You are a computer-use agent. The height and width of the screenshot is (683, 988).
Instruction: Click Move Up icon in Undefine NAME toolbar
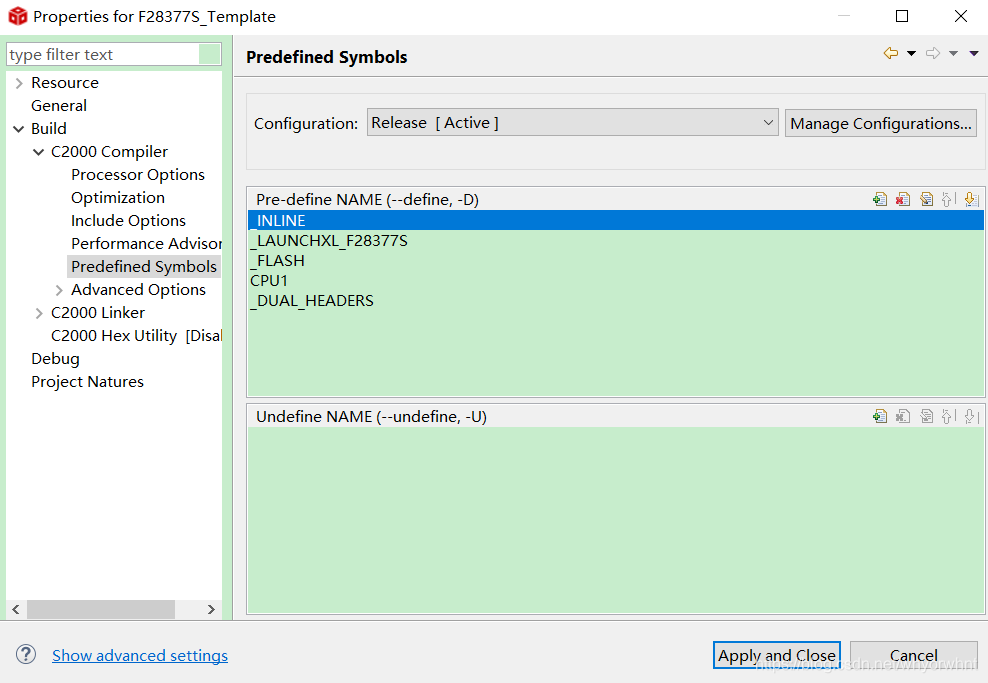pyautogui.click(x=948, y=416)
